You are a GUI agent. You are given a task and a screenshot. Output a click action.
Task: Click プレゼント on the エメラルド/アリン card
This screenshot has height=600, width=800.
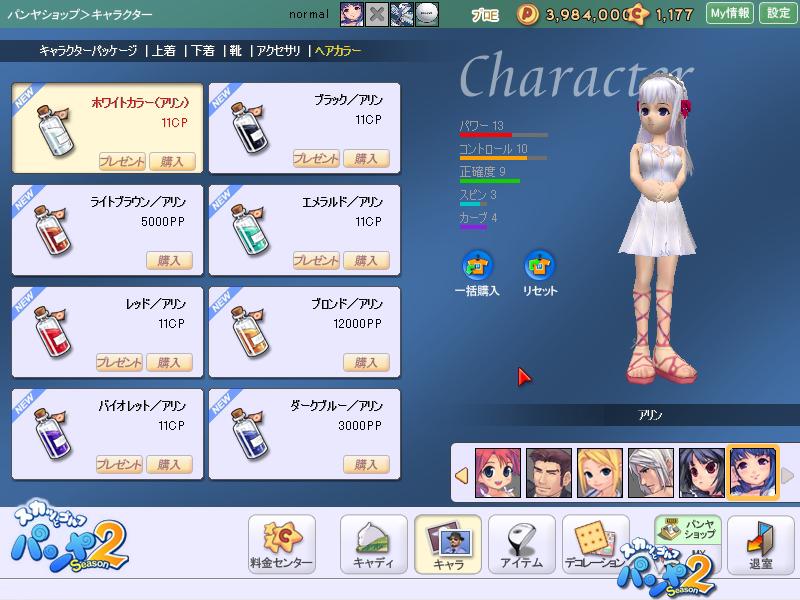click(316, 260)
